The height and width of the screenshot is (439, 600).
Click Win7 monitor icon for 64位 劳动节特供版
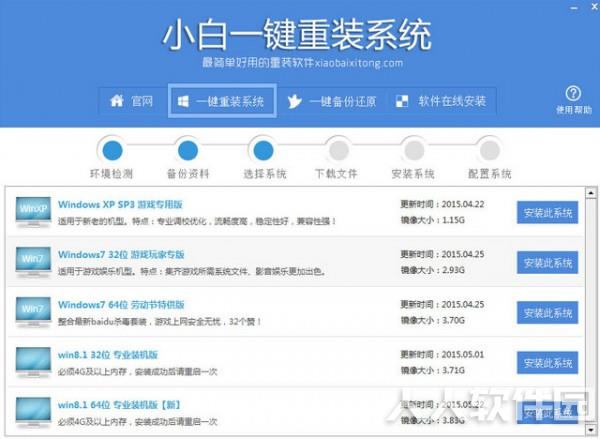click(33, 312)
